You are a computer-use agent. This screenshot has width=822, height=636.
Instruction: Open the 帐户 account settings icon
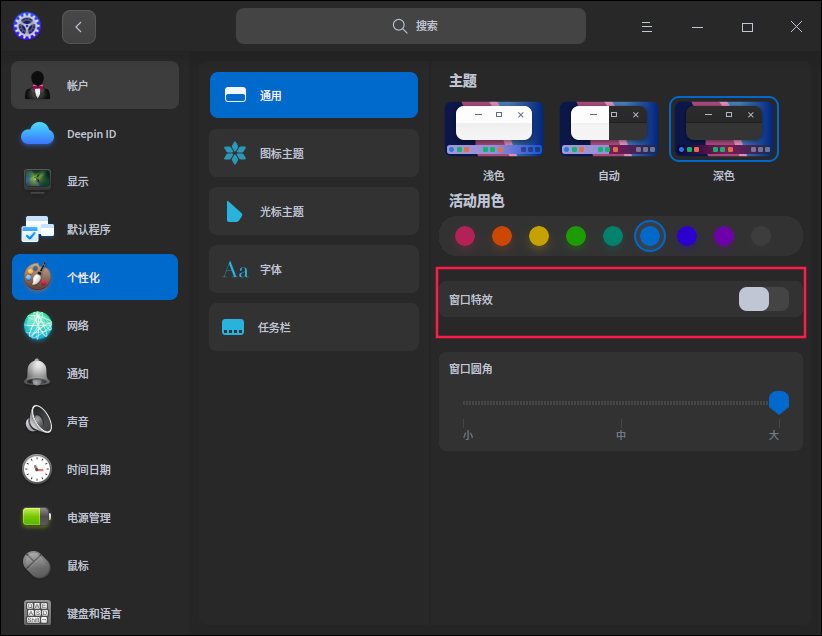coord(37,86)
